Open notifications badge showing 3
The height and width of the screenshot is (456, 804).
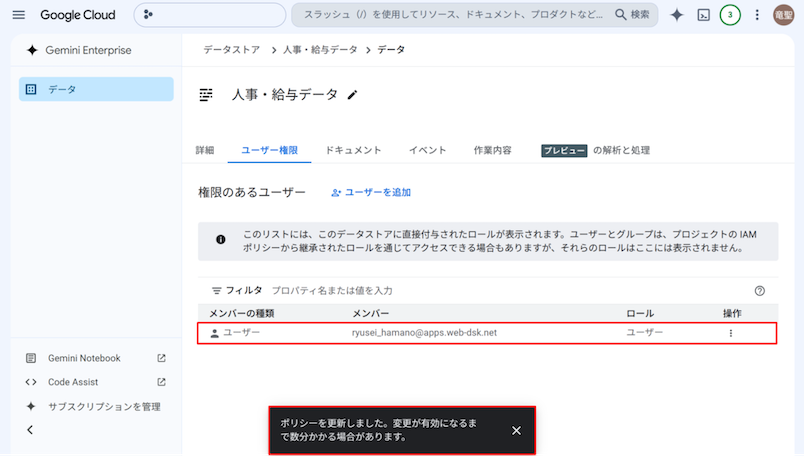click(x=730, y=15)
